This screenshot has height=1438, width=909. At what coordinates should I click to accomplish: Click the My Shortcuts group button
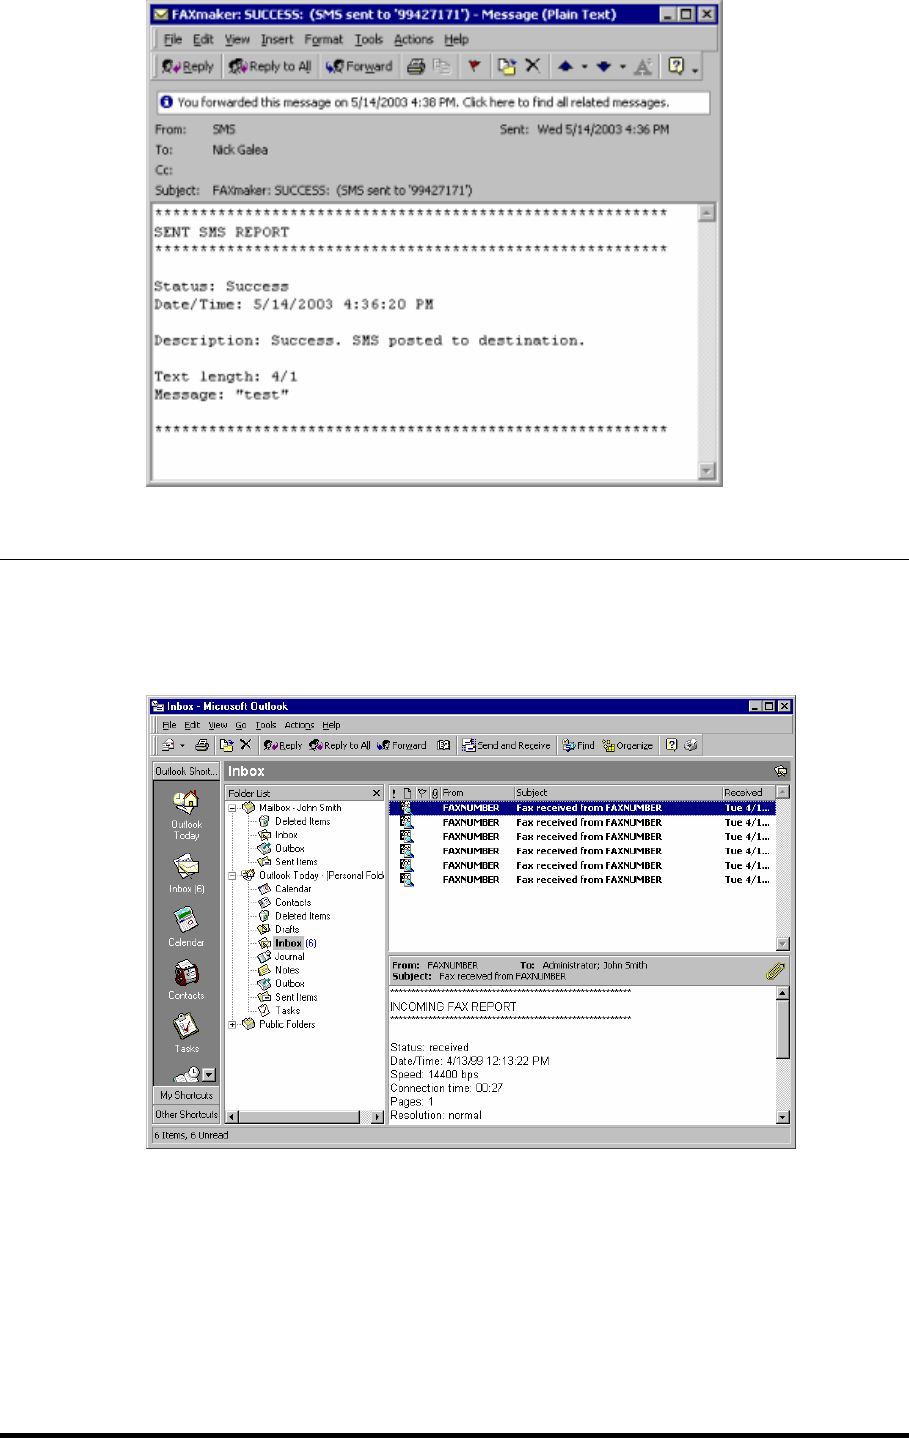[186, 1095]
